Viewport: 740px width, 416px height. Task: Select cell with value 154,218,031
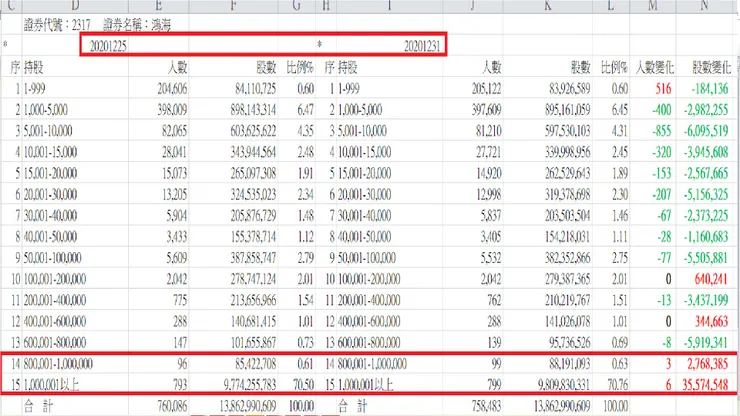(567, 237)
